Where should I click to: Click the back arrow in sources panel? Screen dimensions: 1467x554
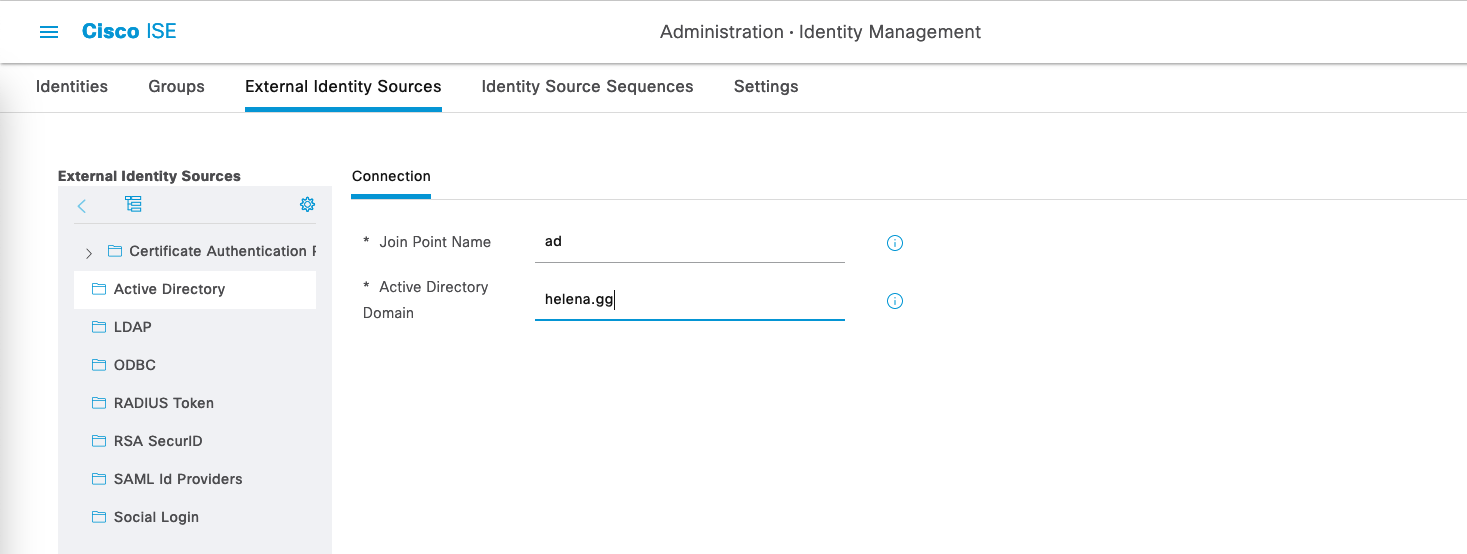[82, 205]
